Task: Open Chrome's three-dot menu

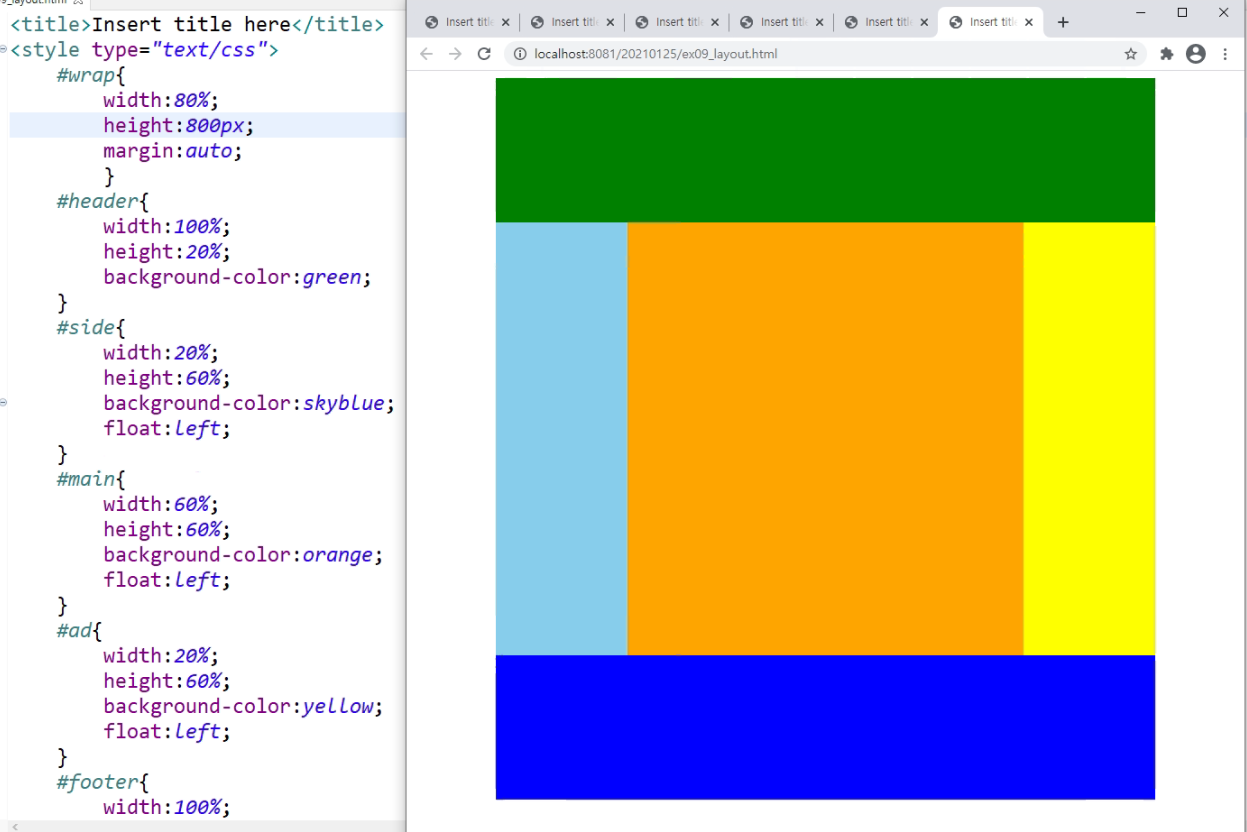Action: pos(1226,54)
